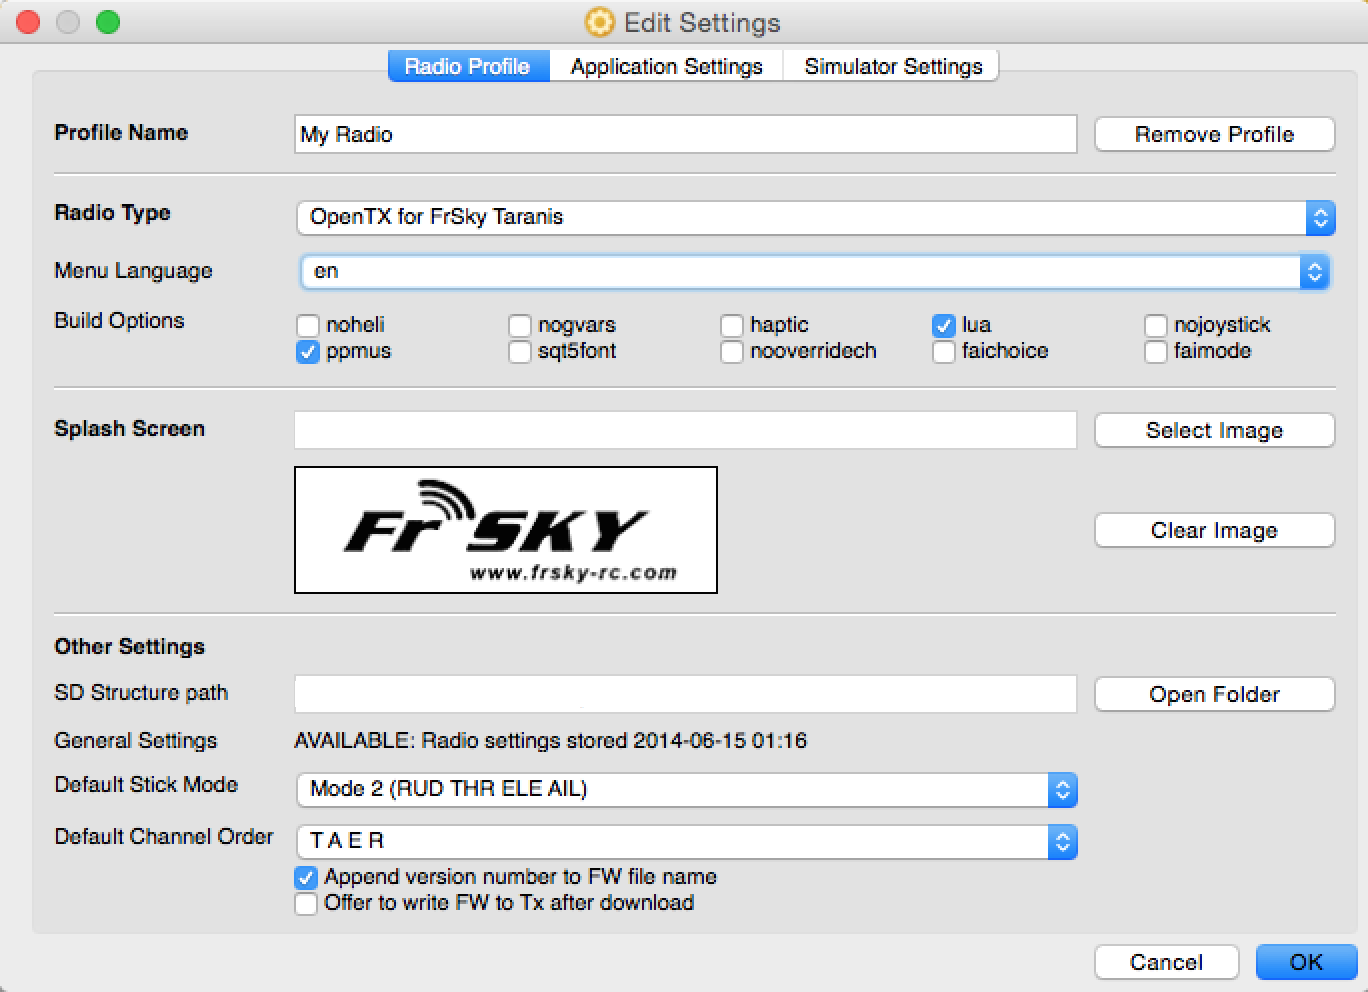
Task: Click the Edit Settings title gear icon
Action: [x=599, y=22]
